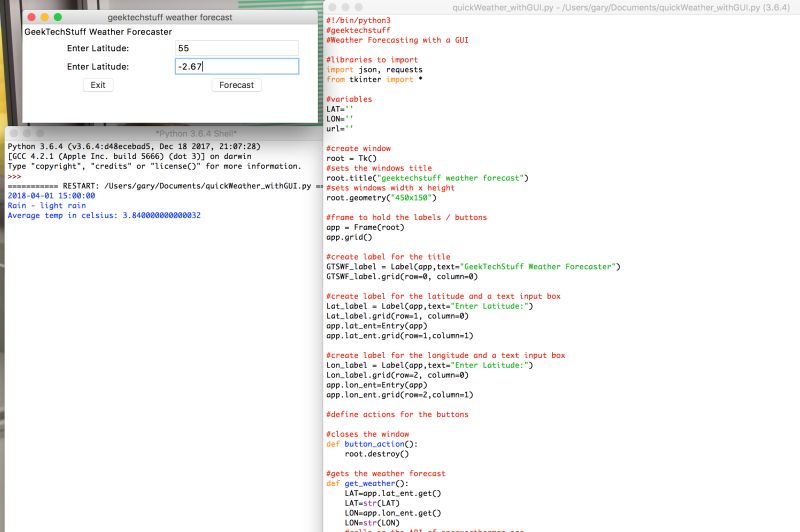This screenshot has height=532, width=800.
Task: Click the root.geometry("450x150") line
Action: tap(381, 198)
